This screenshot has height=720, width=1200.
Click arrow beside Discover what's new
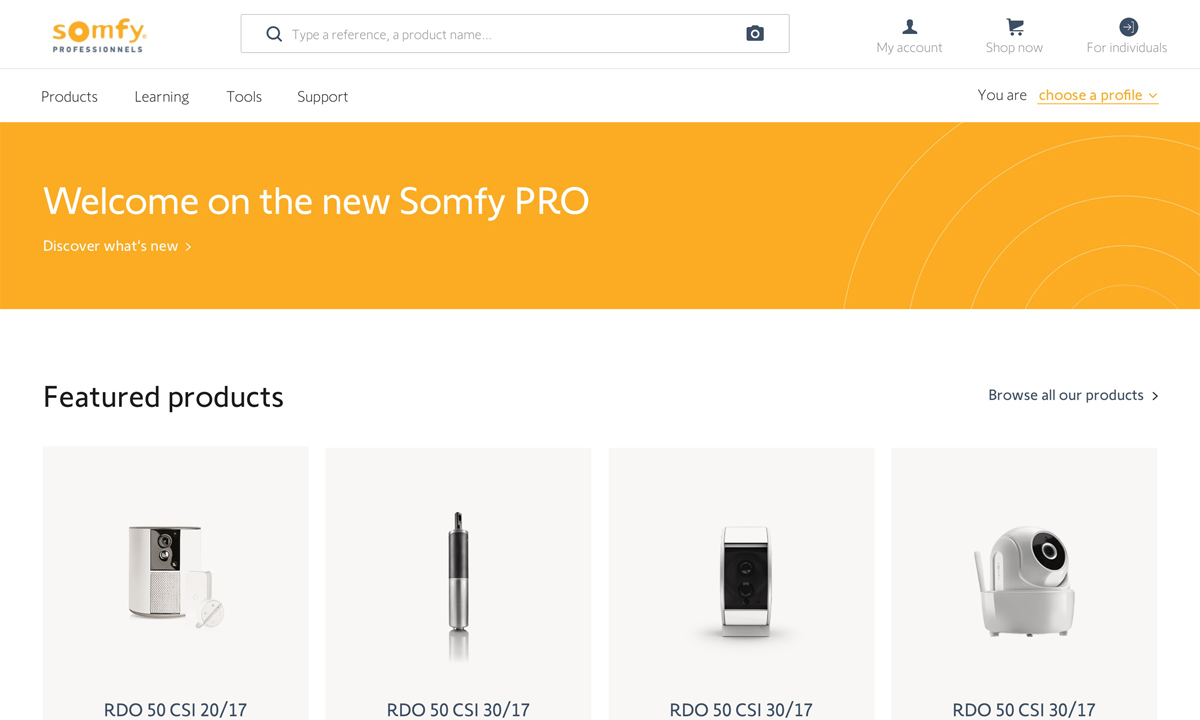pos(188,247)
